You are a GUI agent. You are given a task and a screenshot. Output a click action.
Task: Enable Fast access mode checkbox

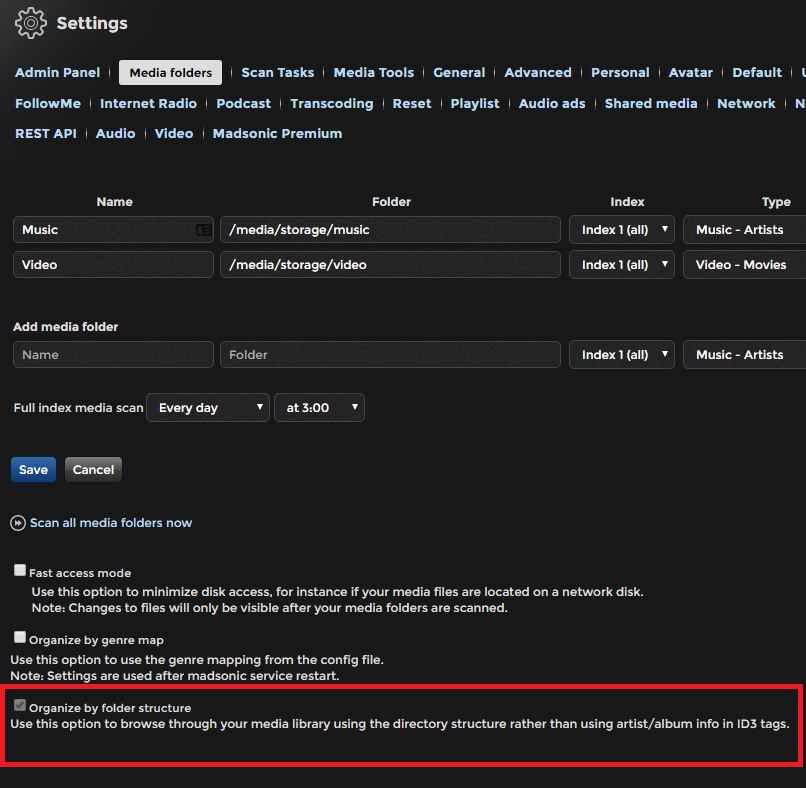(x=20, y=571)
